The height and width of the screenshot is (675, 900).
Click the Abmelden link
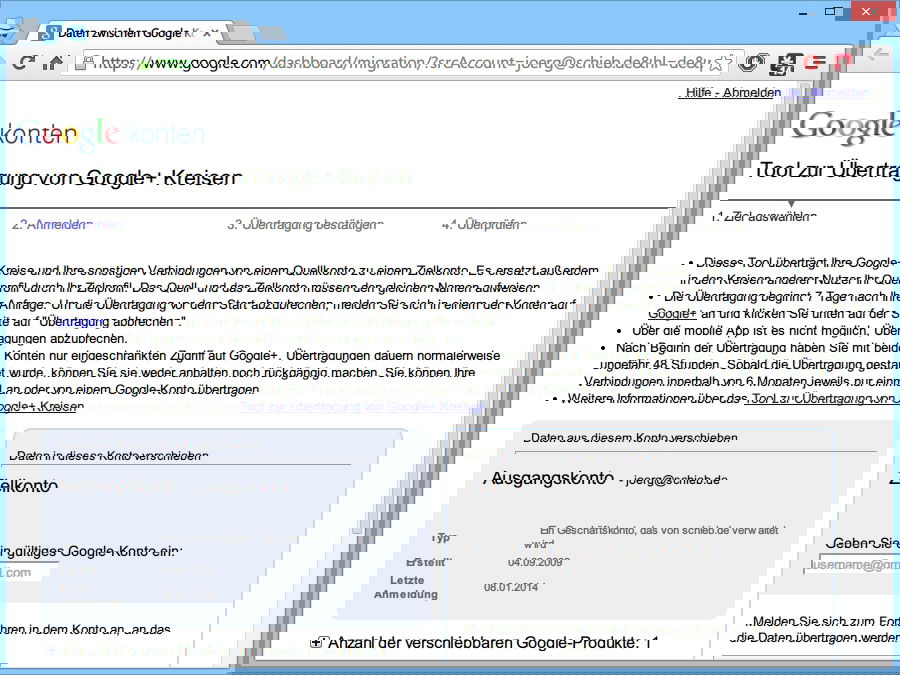coord(752,92)
